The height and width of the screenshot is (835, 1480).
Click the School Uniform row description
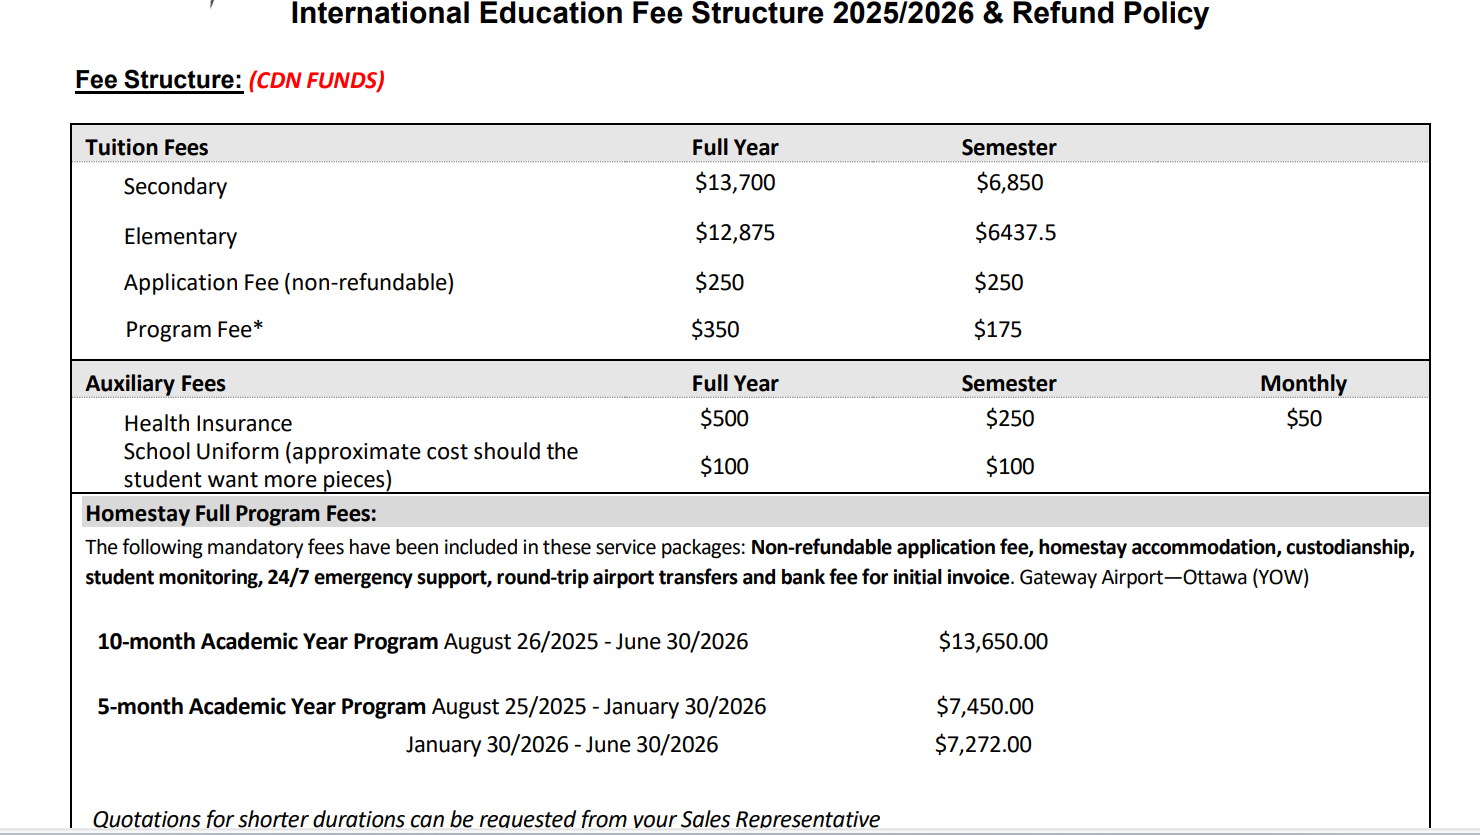click(350, 465)
